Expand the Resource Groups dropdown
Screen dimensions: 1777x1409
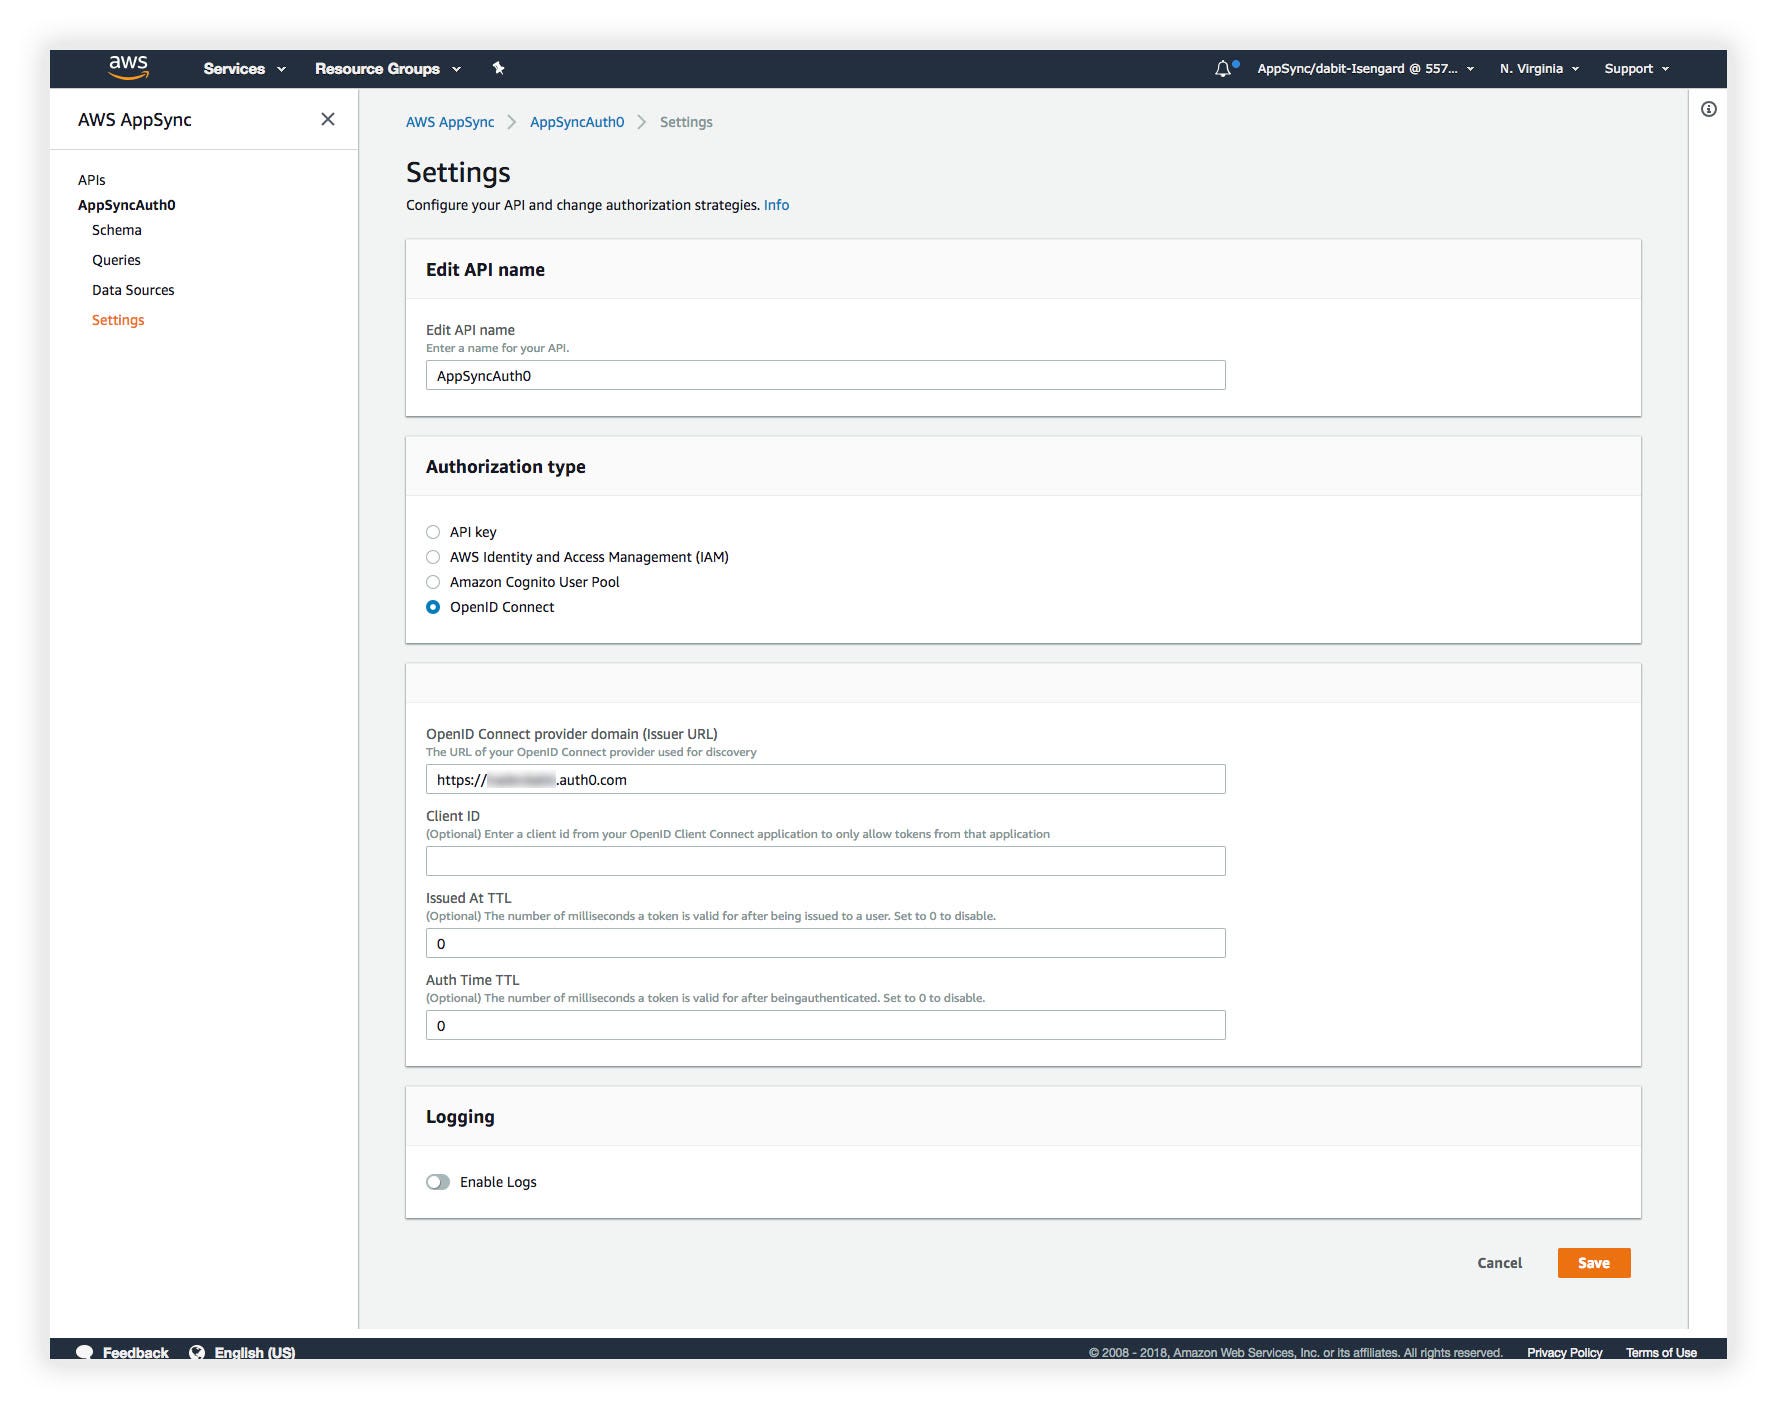(388, 69)
